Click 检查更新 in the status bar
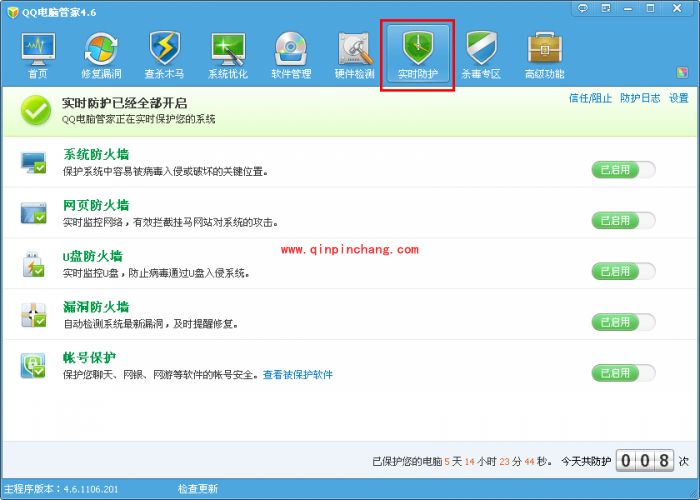 (198, 489)
